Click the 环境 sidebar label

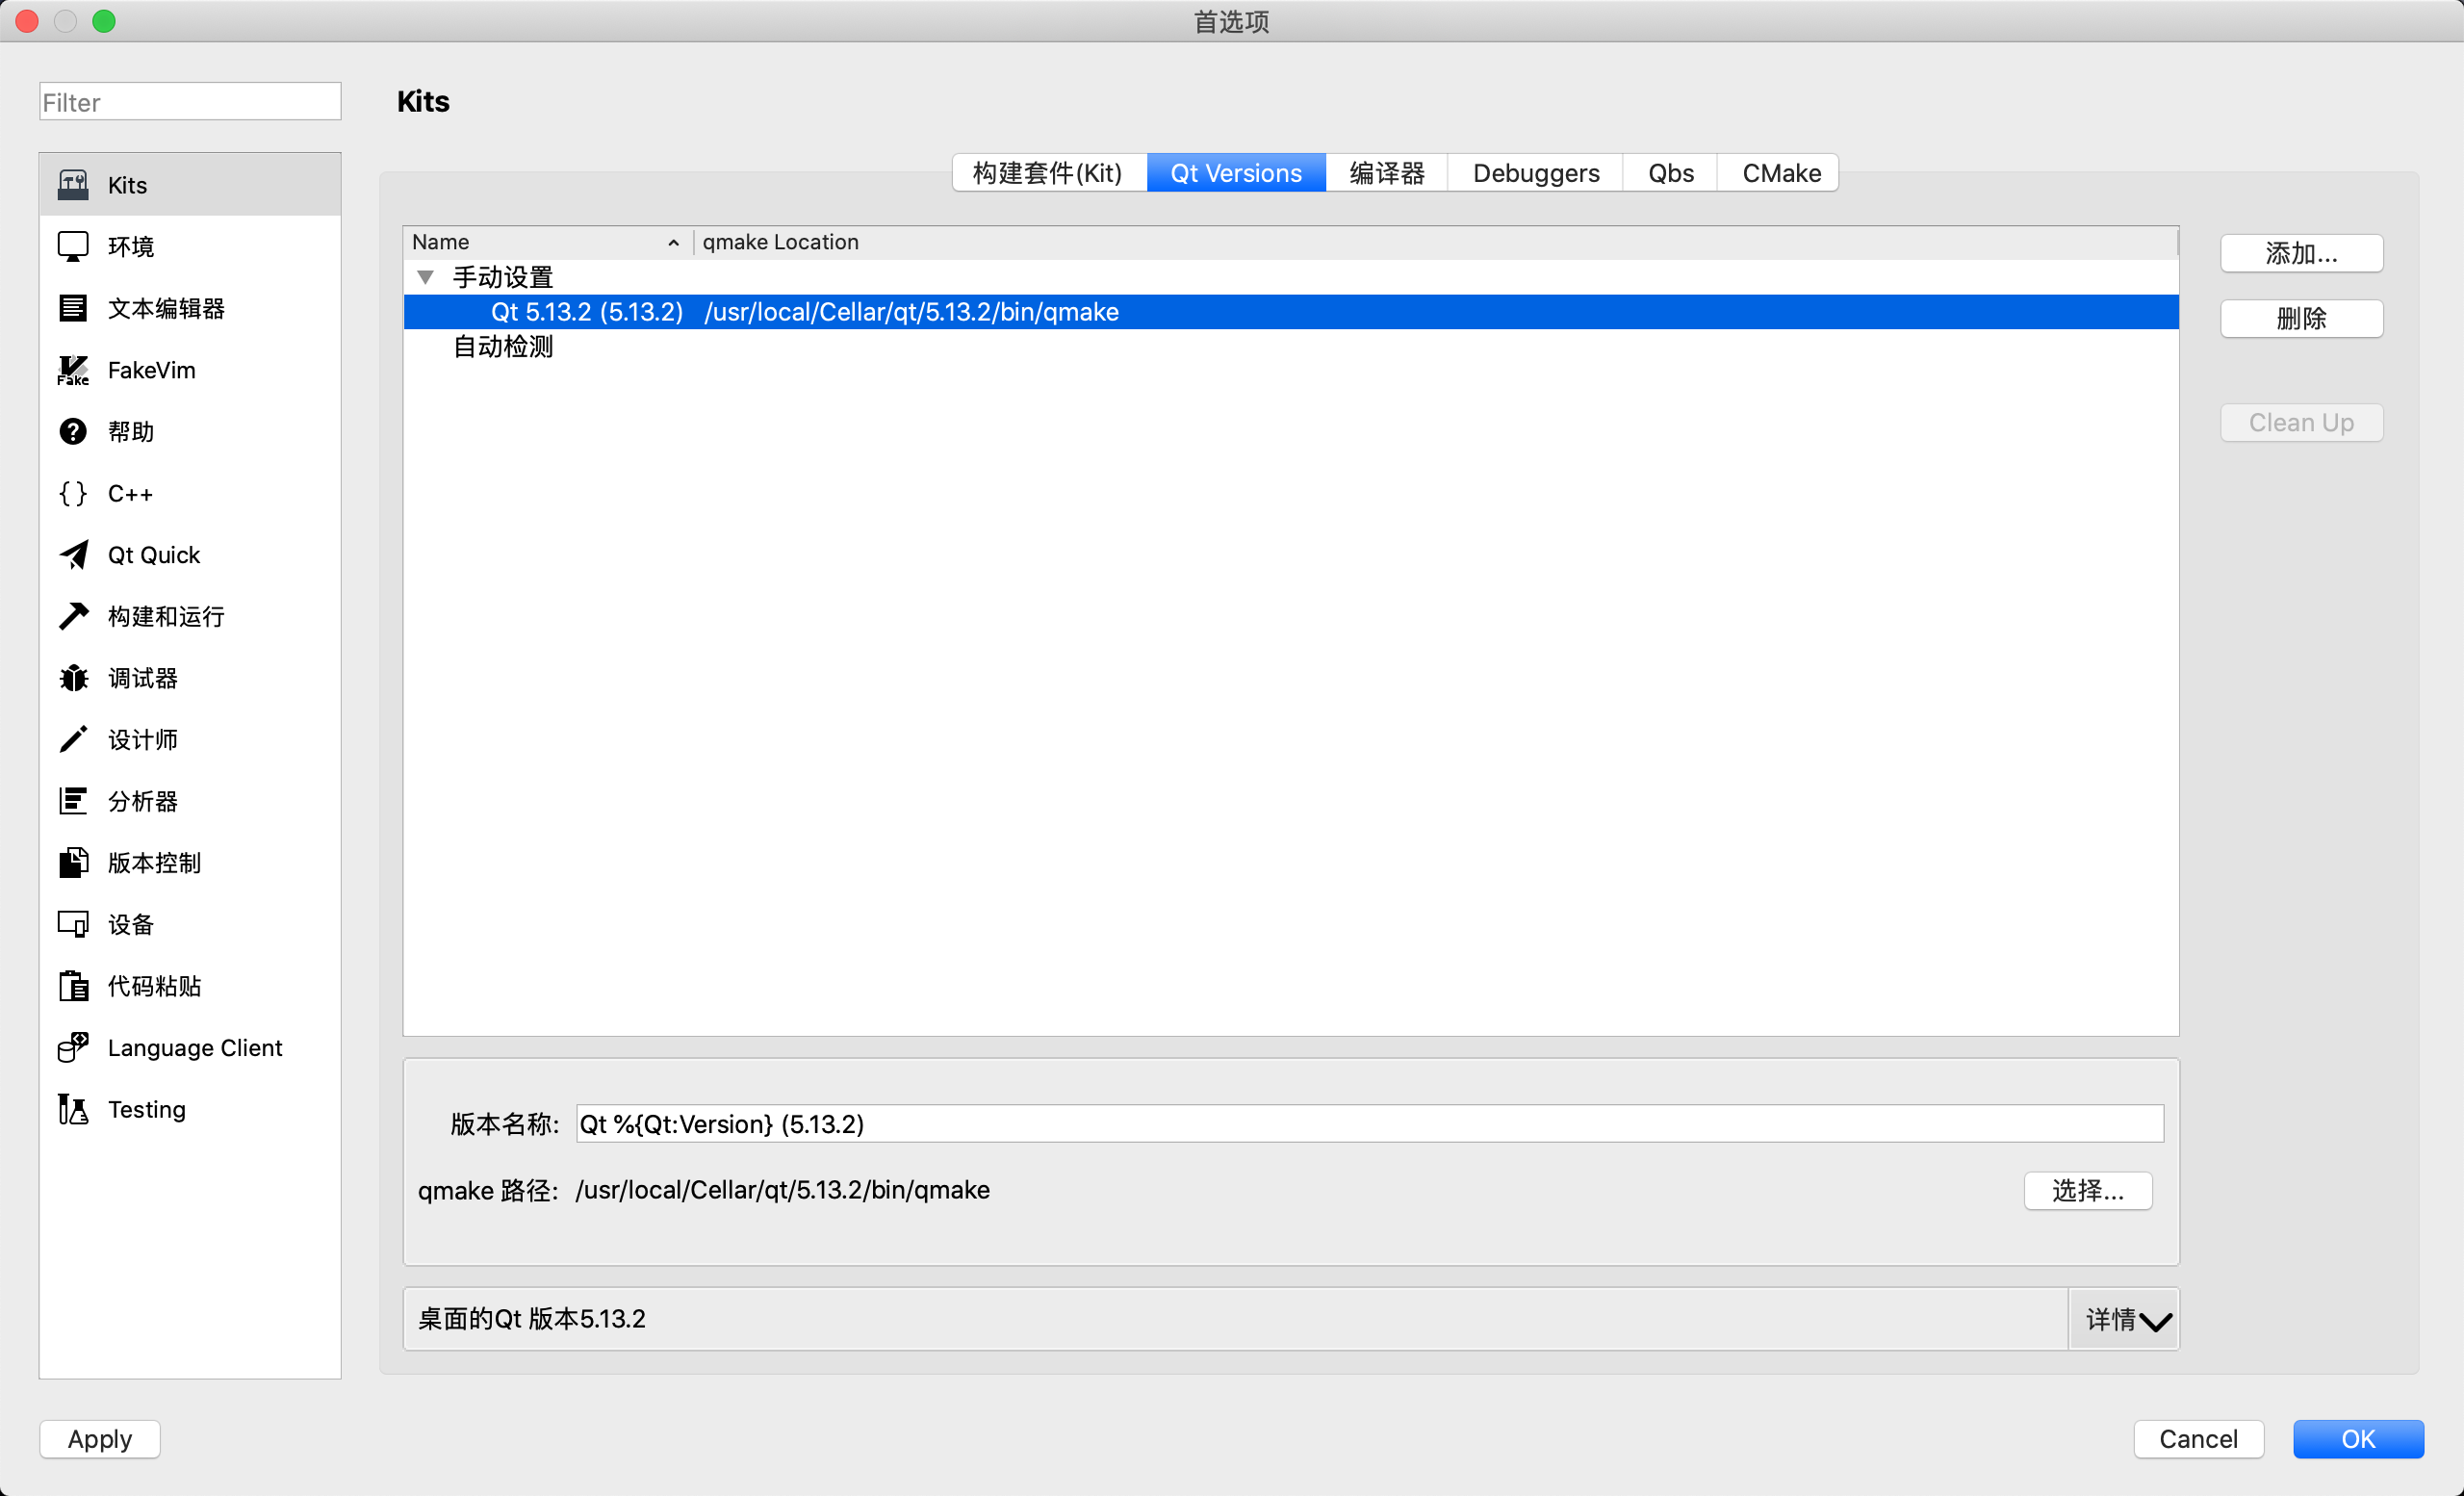coord(131,247)
